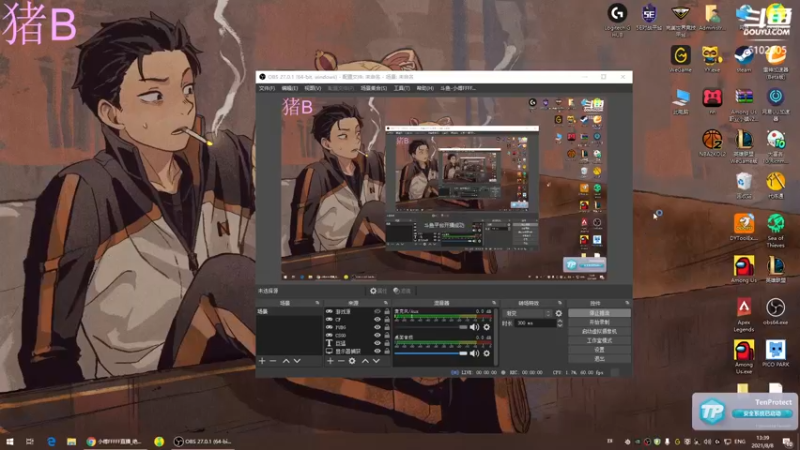Image resolution: width=800 pixels, height=450 pixels.
Task: Toggle visibility eye for PUBG source
Action: pyautogui.click(x=378, y=327)
